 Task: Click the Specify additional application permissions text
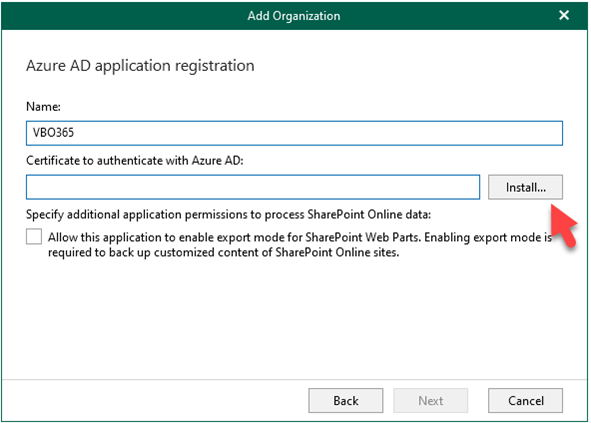(228, 215)
